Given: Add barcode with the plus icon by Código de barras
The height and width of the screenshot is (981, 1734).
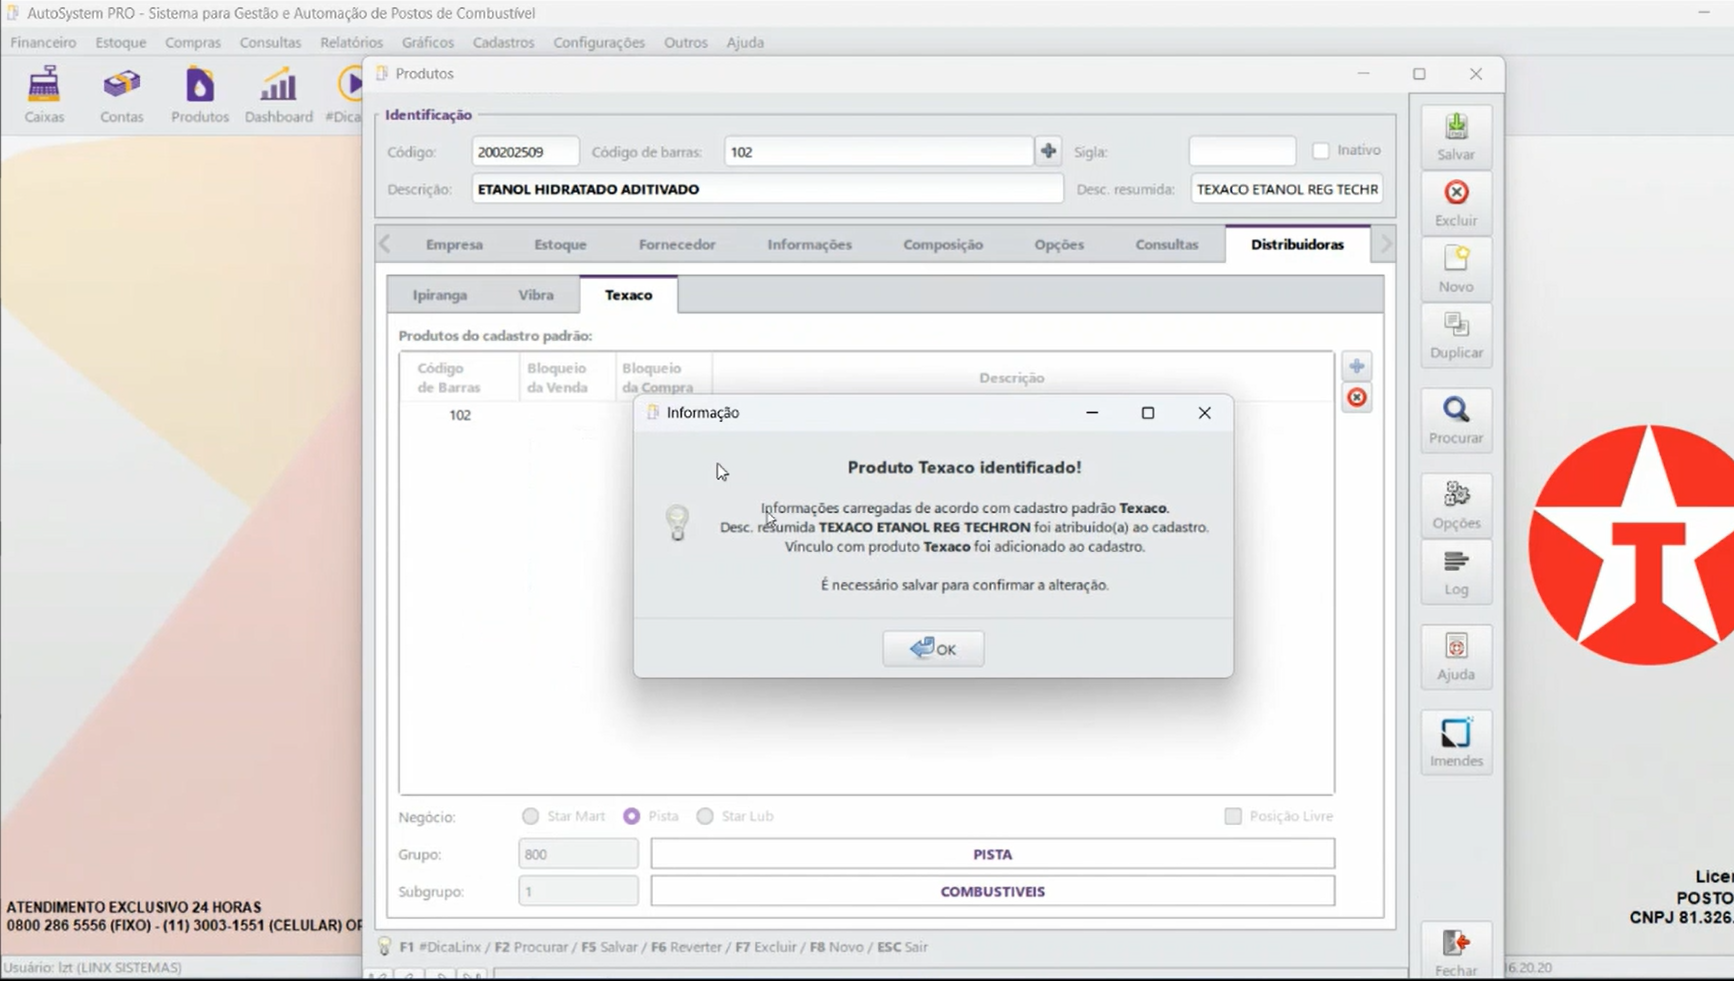Looking at the screenshot, I should tap(1048, 151).
